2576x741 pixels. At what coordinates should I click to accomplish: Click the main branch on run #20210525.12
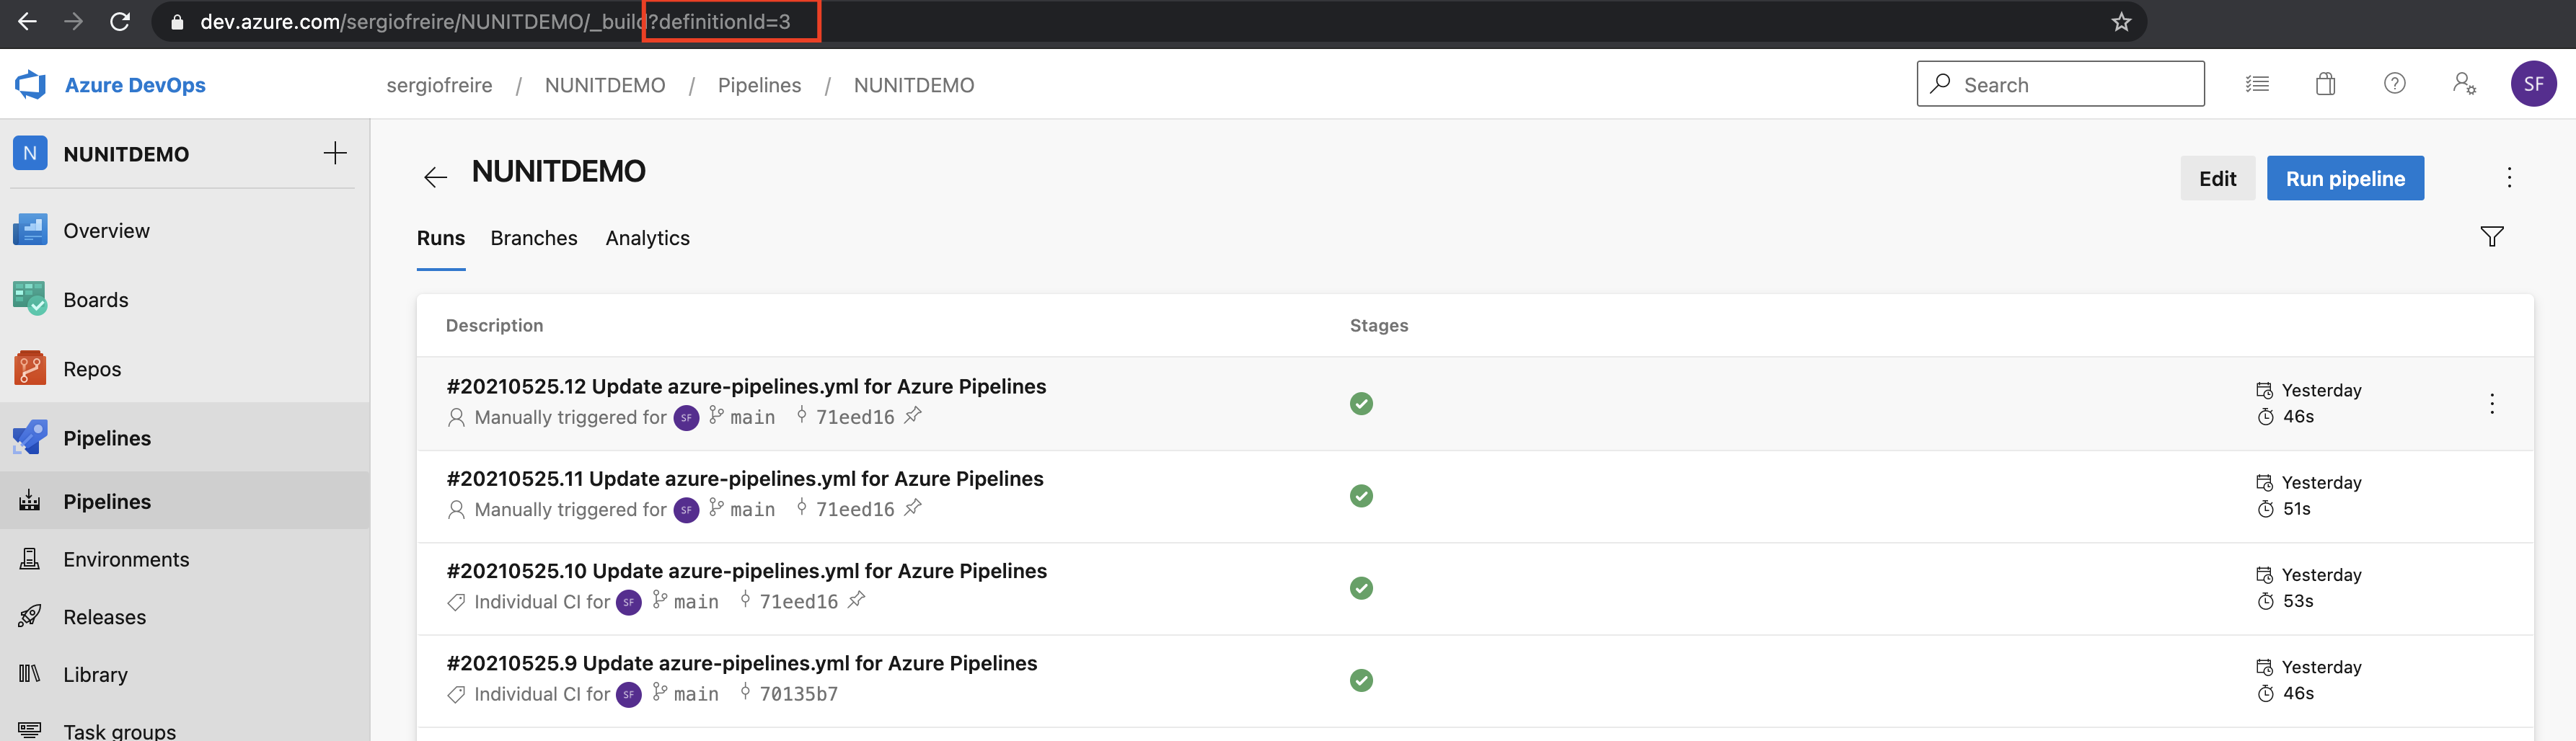pos(752,417)
